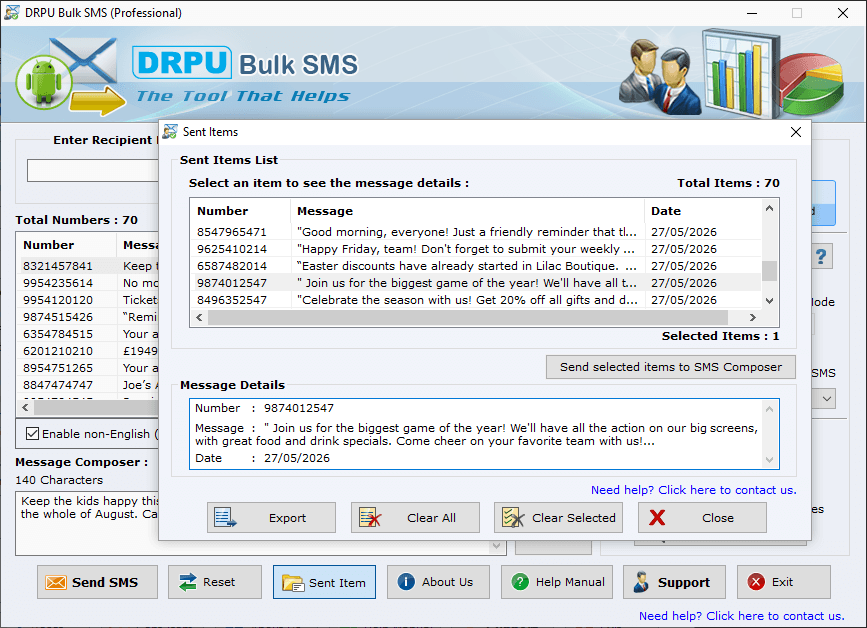867x628 pixels.
Task: Click down arrow of Message Details scrollbar
Action: [x=769, y=459]
